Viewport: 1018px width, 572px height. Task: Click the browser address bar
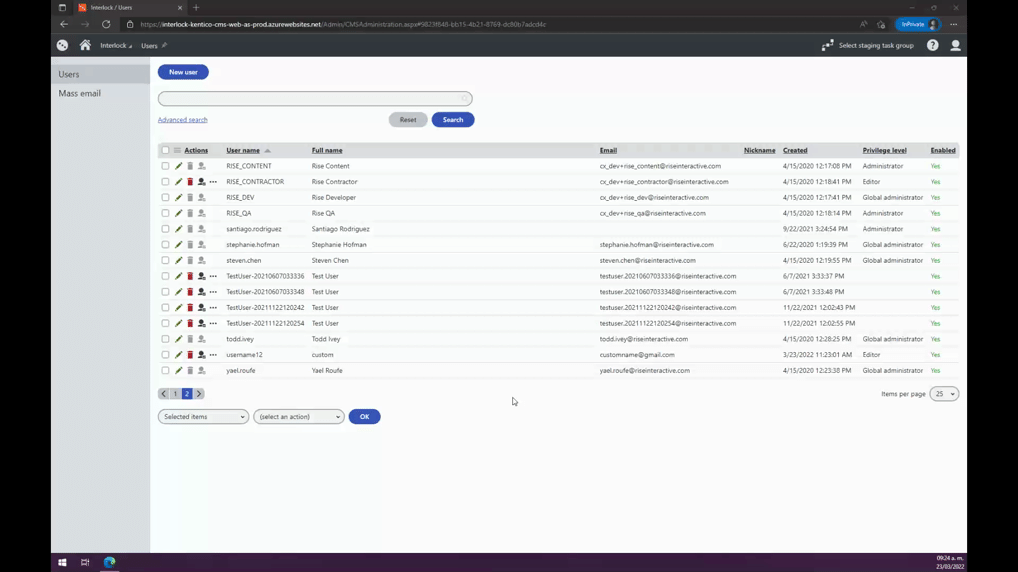pos(487,24)
